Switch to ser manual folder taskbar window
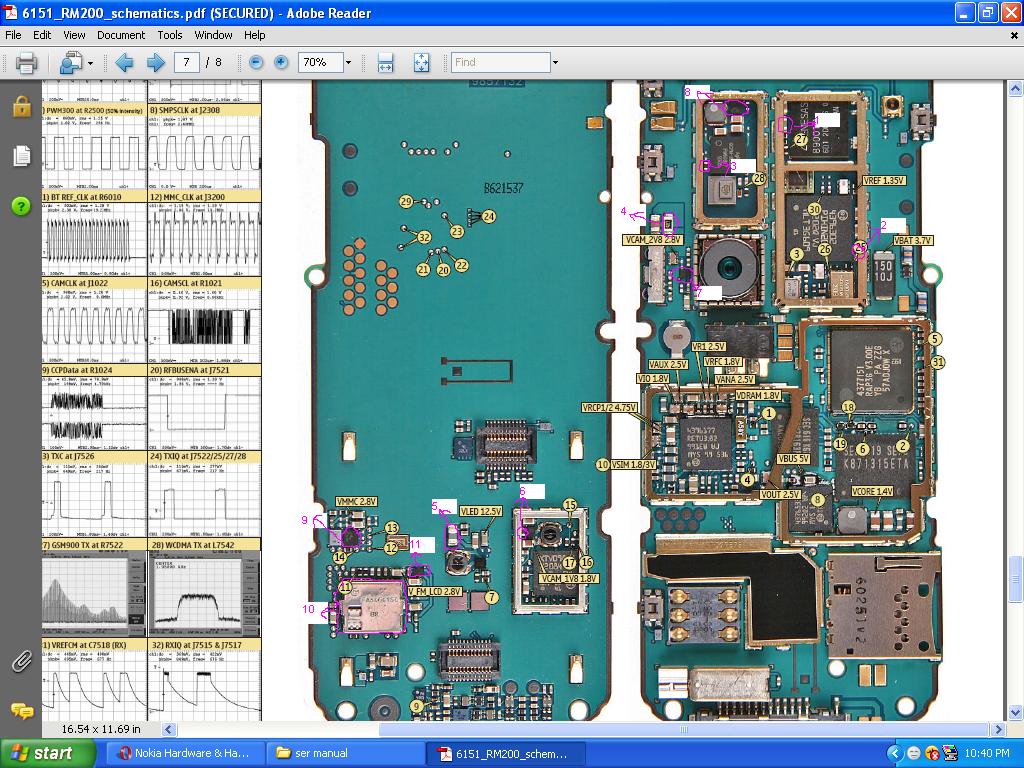Viewport: 1024px width, 768px height. [345, 754]
